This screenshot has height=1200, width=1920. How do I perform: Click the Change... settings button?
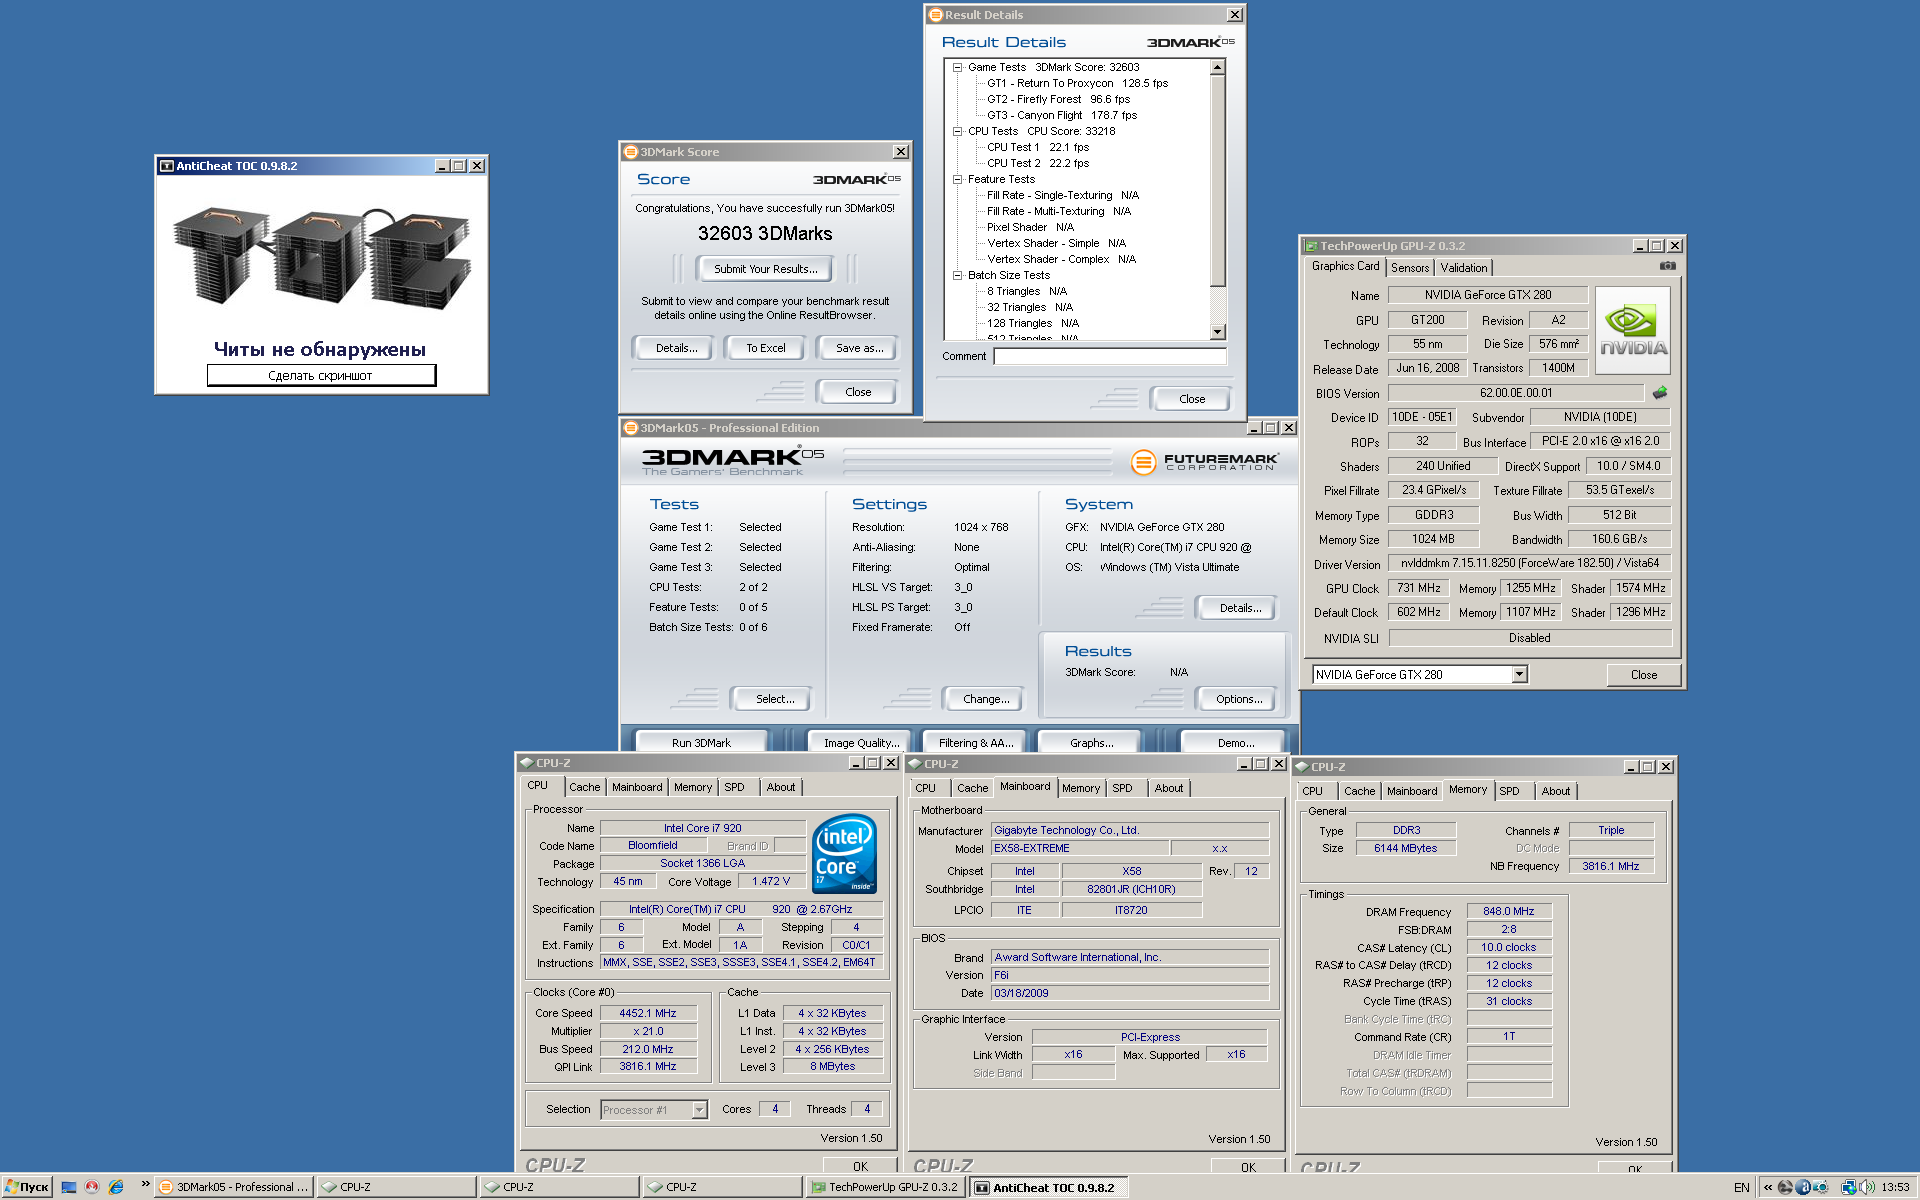click(x=986, y=699)
